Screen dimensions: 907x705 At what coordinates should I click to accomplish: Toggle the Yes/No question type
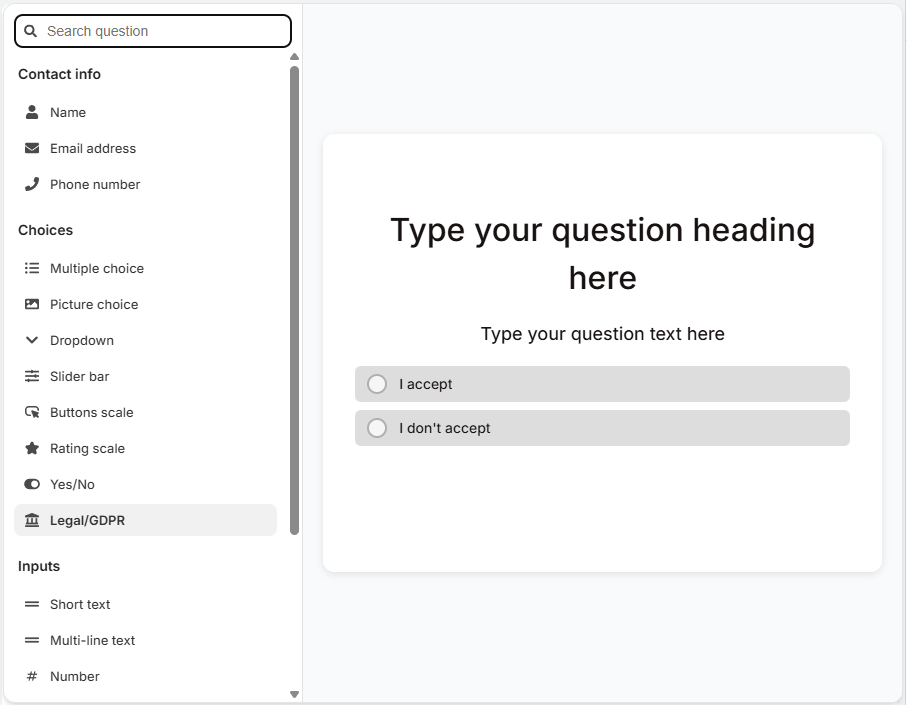[x=74, y=484]
